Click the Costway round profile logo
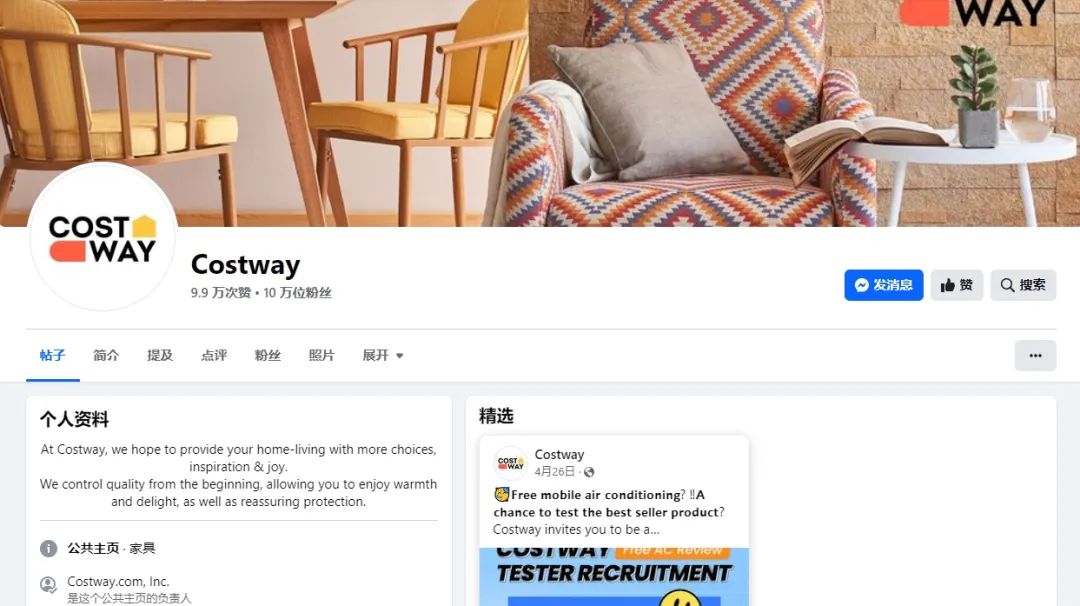 pos(103,238)
